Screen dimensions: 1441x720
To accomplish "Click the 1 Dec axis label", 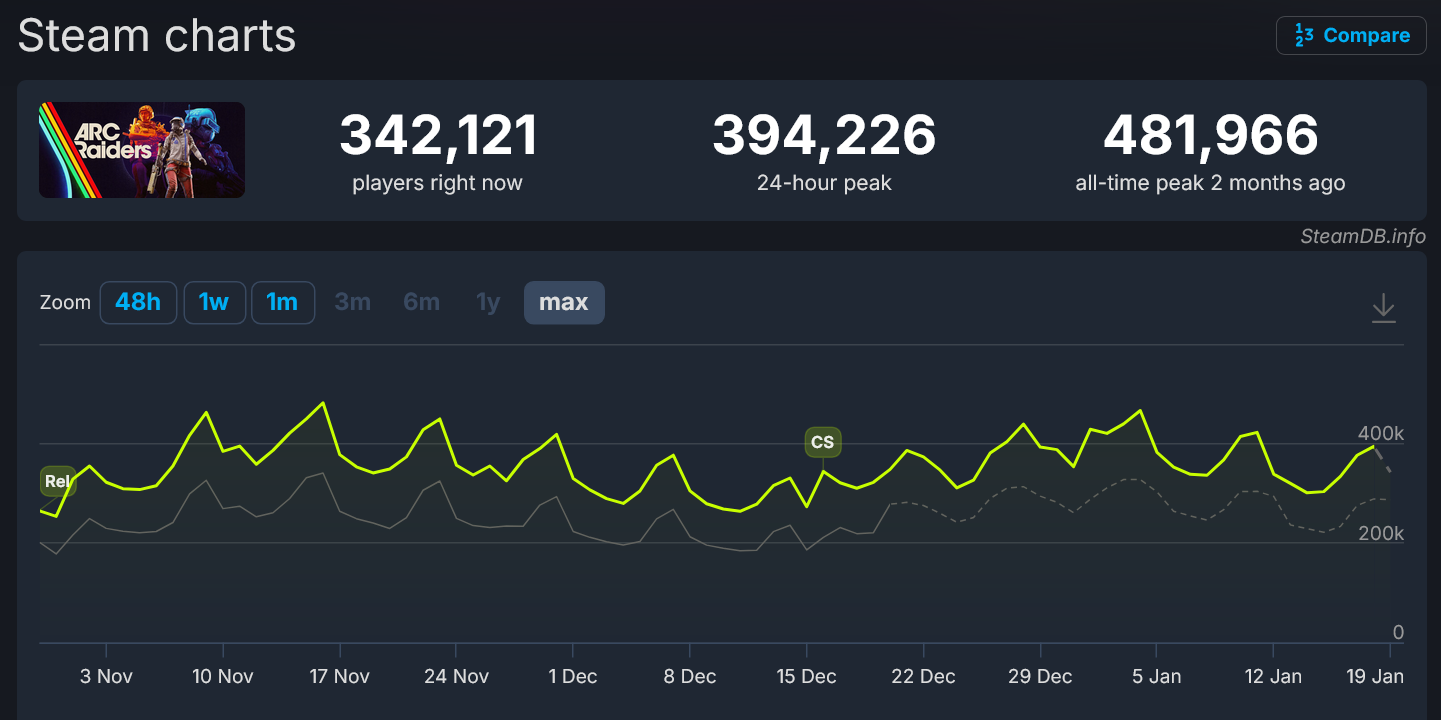I will [x=573, y=677].
